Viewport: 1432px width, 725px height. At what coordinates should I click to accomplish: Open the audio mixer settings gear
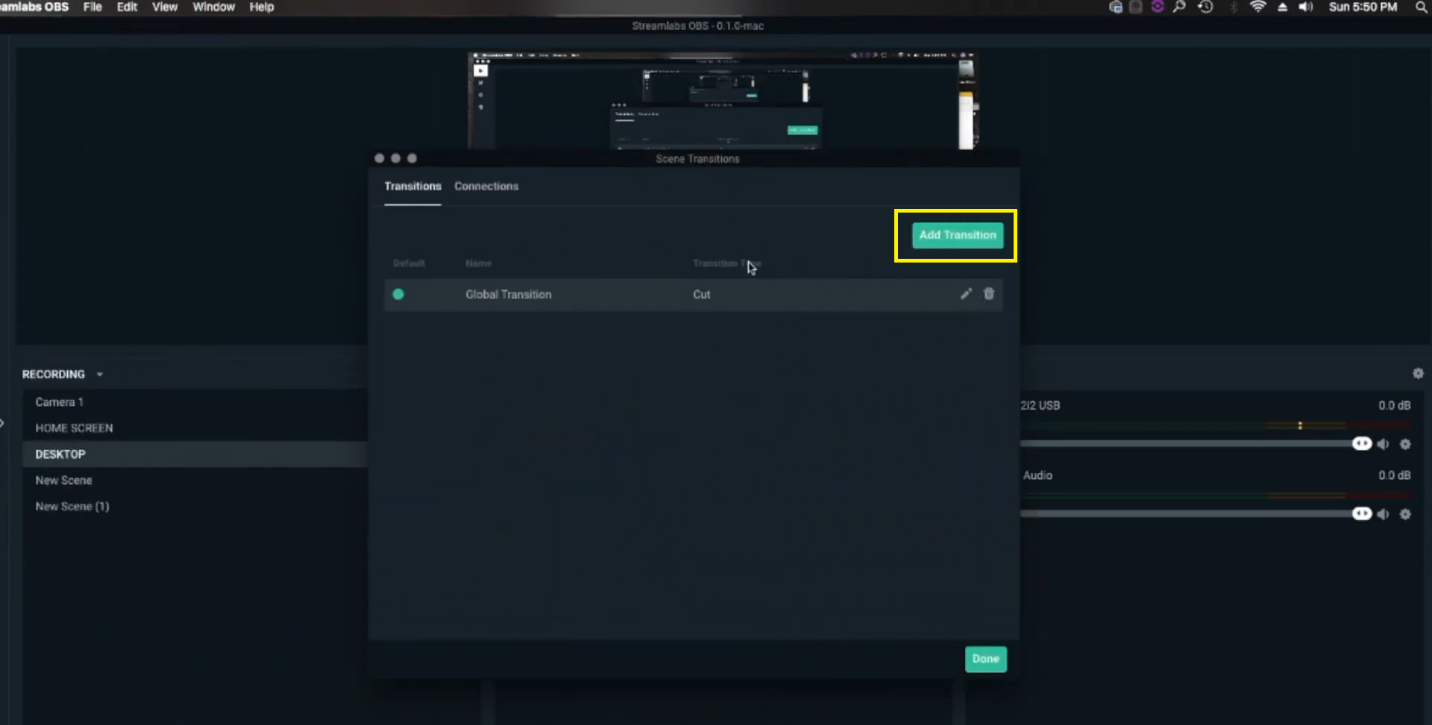tap(1418, 372)
